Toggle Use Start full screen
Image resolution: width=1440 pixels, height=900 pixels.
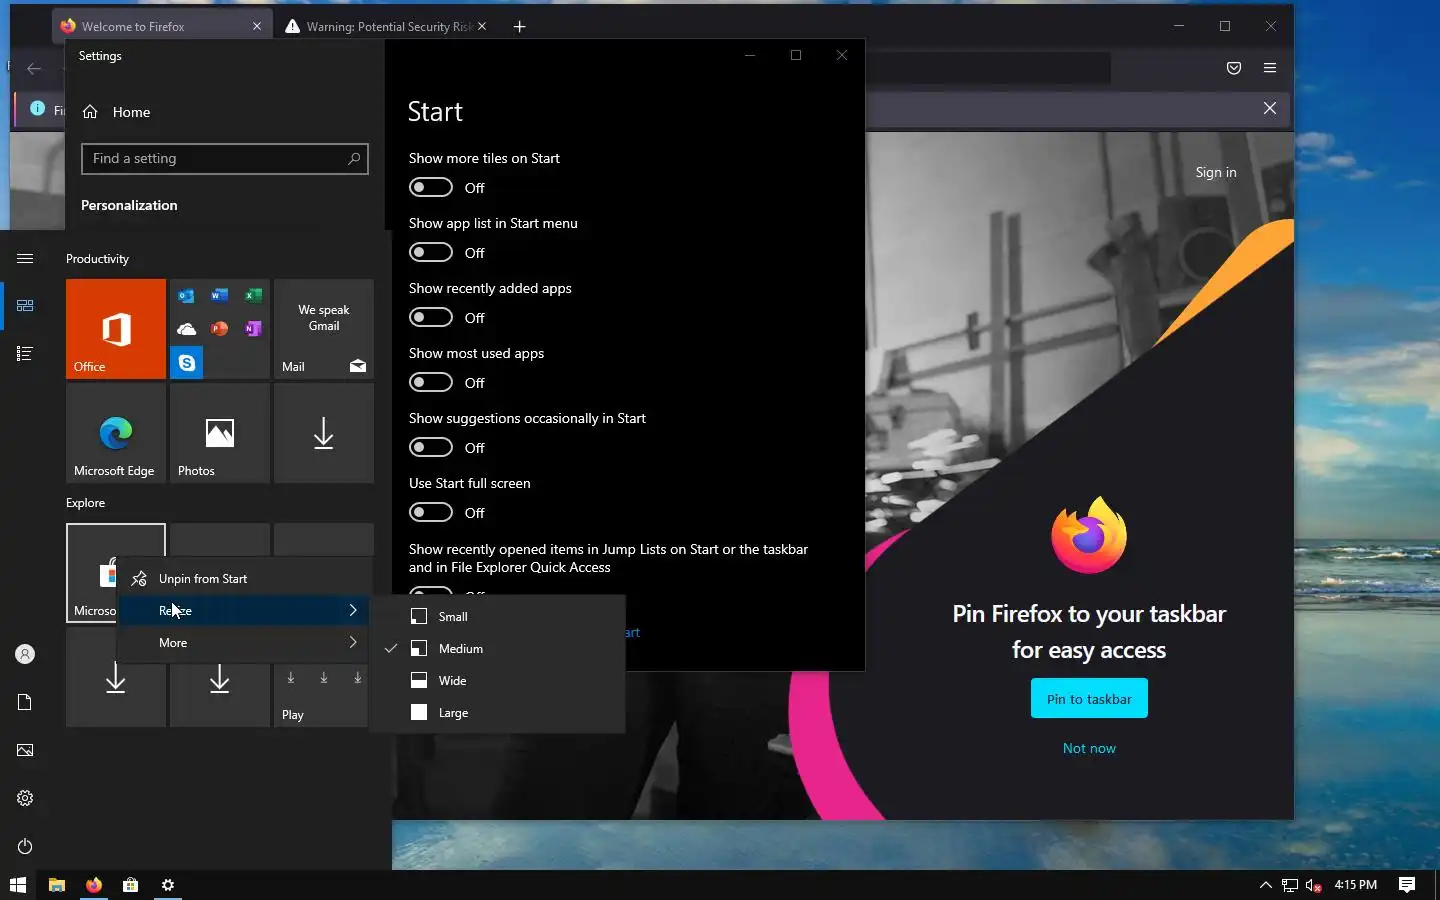pyautogui.click(x=431, y=512)
